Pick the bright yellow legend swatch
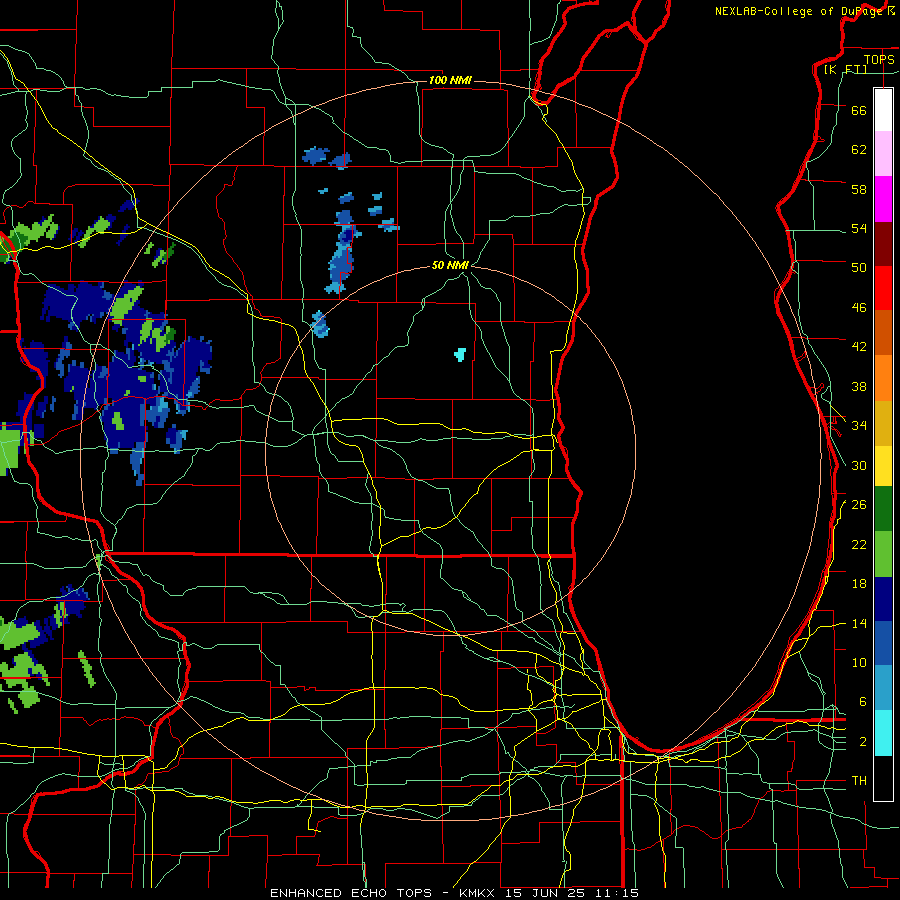900x900 pixels. coord(883,466)
